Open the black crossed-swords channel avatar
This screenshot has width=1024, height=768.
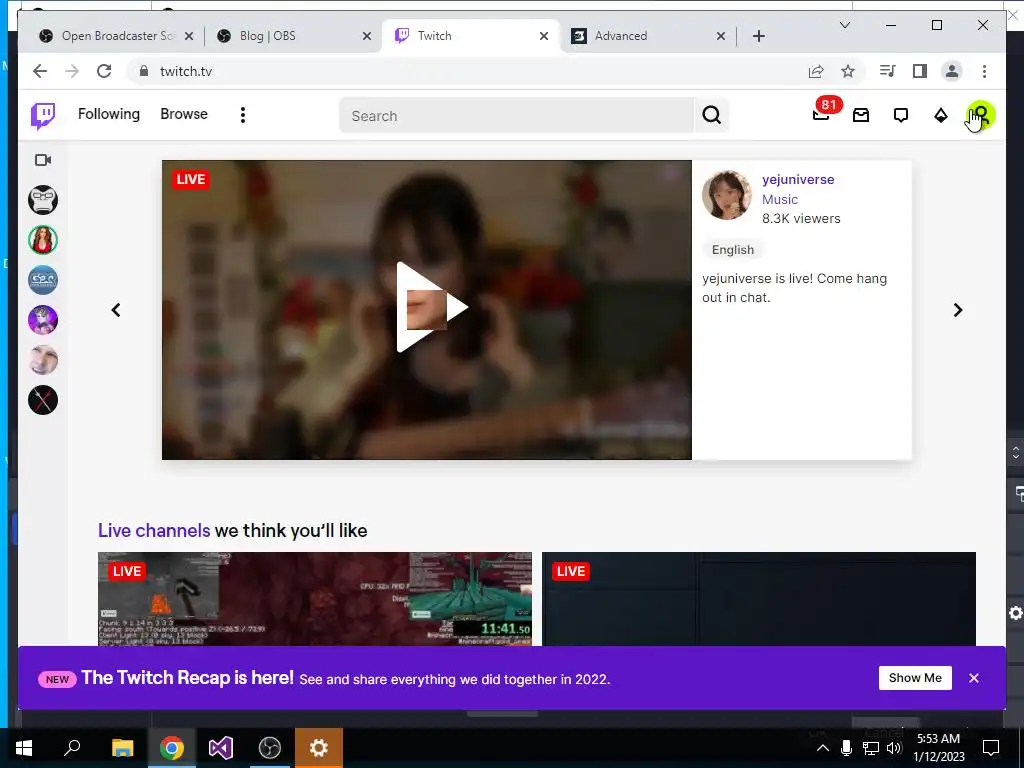pyautogui.click(x=43, y=400)
